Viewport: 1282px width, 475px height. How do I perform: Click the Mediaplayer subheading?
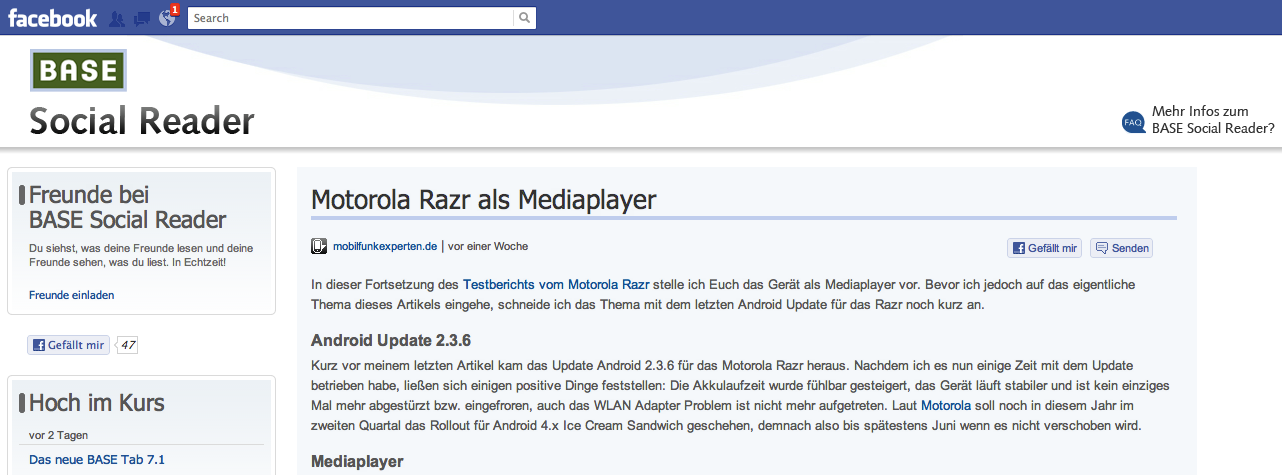click(357, 461)
